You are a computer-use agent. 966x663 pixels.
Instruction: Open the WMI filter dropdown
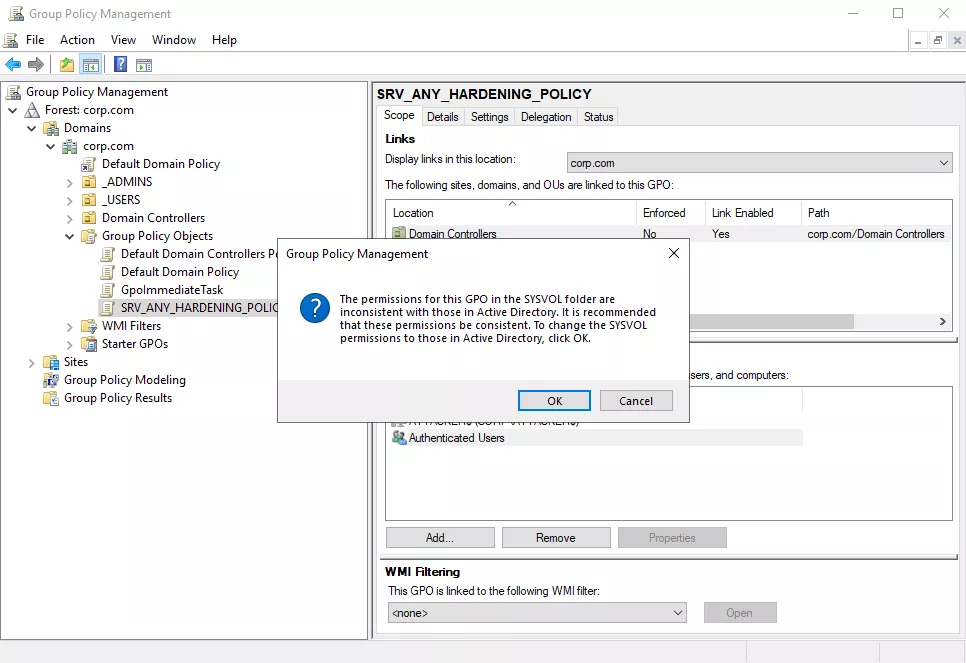click(x=537, y=612)
